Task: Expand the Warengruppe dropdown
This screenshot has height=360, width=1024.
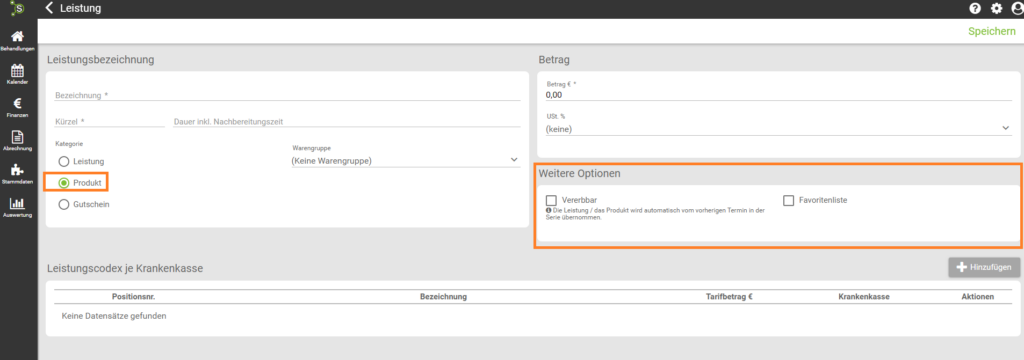Action: click(x=406, y=160)
